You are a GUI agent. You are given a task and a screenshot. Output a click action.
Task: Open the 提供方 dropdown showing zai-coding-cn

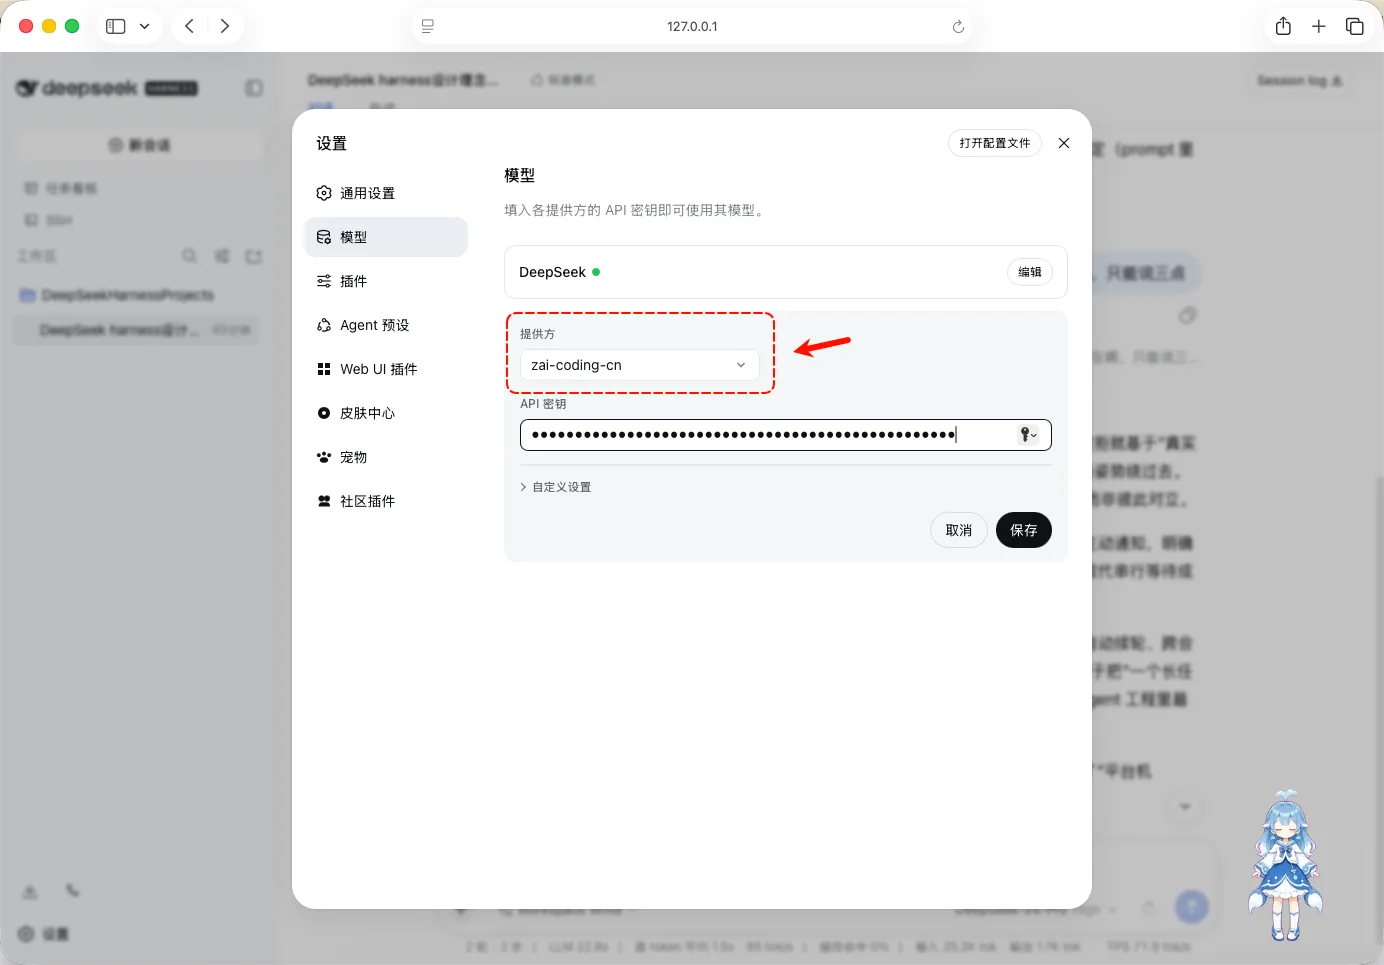pyautogui.click(x=639, y=365)
